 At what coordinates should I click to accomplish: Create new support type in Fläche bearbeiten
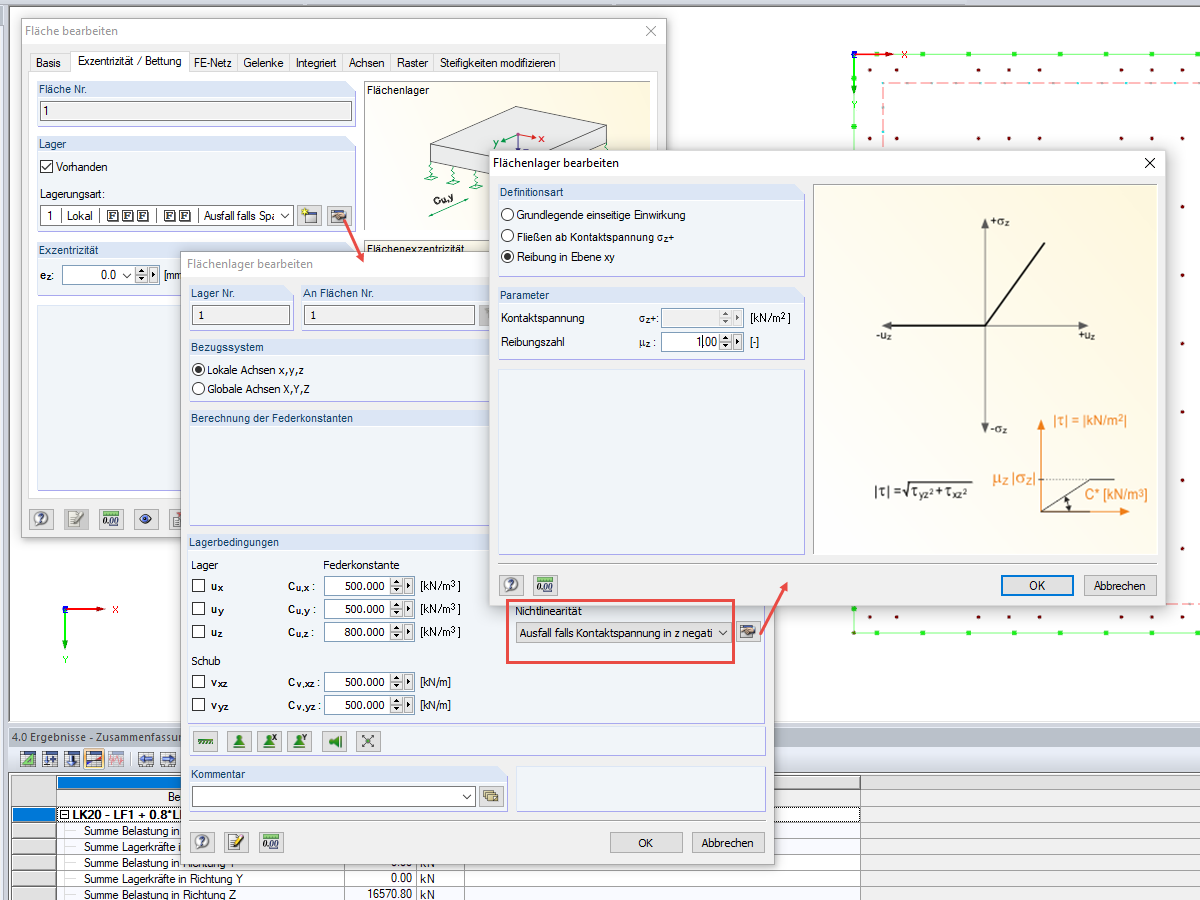(309, 215)
